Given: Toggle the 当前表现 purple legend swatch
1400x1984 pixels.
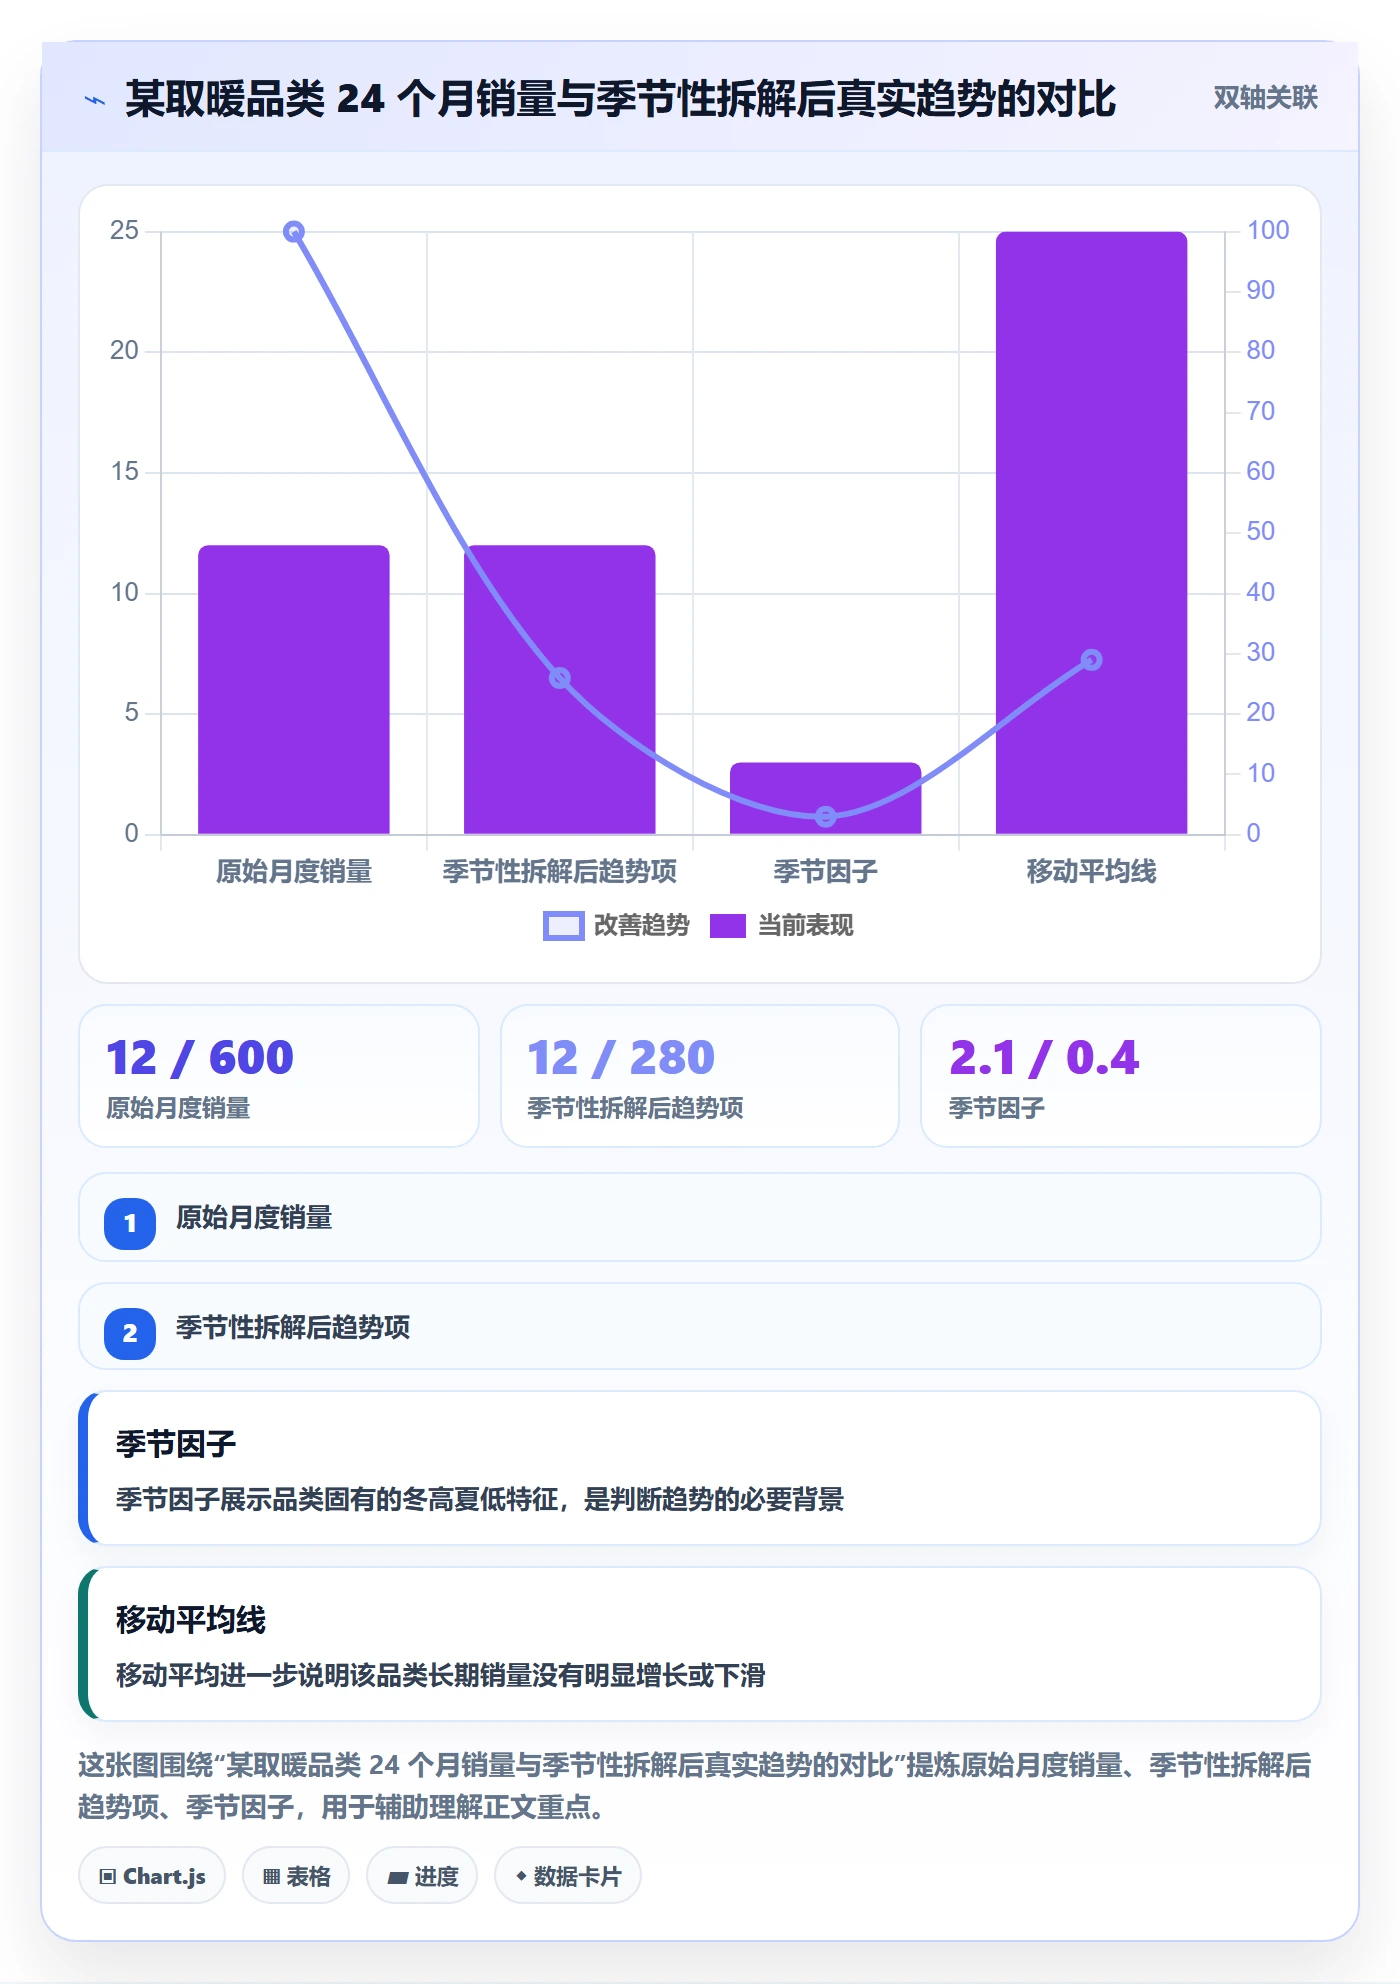Looking at the screenshot, I should pos(728,926).
